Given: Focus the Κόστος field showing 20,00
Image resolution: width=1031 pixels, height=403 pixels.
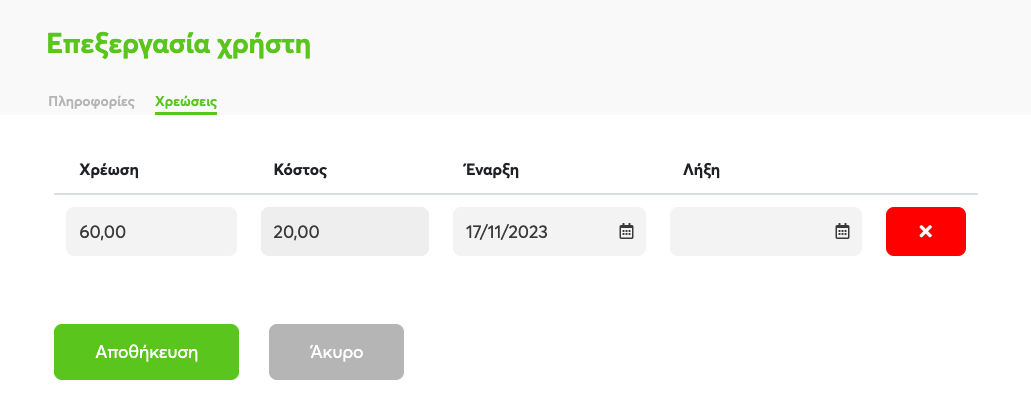Looking at the screenshot, I should click(345, 231).
